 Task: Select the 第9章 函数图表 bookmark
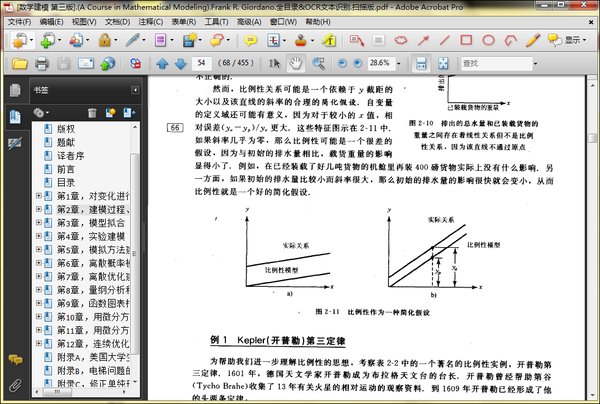[93, 303]
